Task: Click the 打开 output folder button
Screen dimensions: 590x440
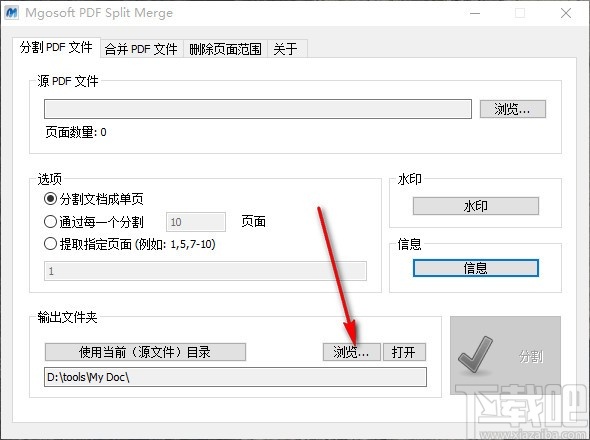Action: (404, 352)
